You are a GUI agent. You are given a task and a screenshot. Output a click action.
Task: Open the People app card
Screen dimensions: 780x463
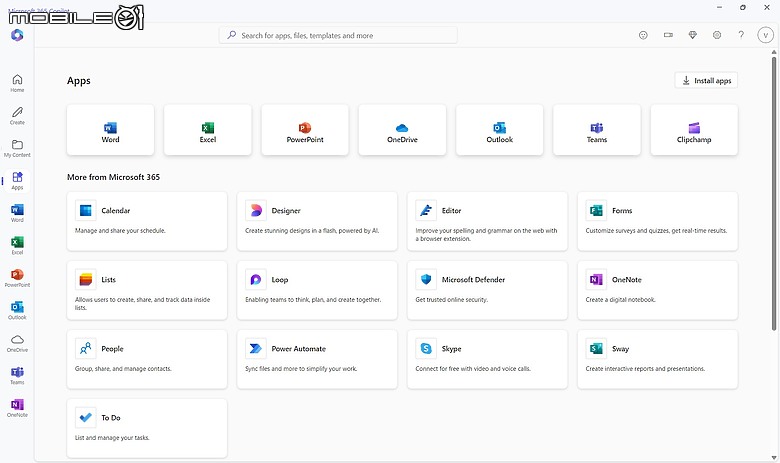pos(147,360)
